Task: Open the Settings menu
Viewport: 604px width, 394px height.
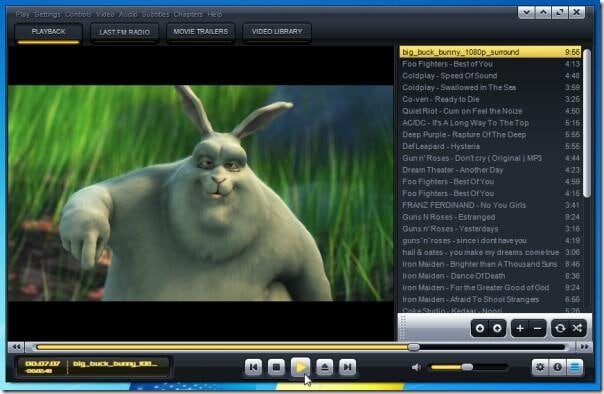Action: (x=47, y=14)
